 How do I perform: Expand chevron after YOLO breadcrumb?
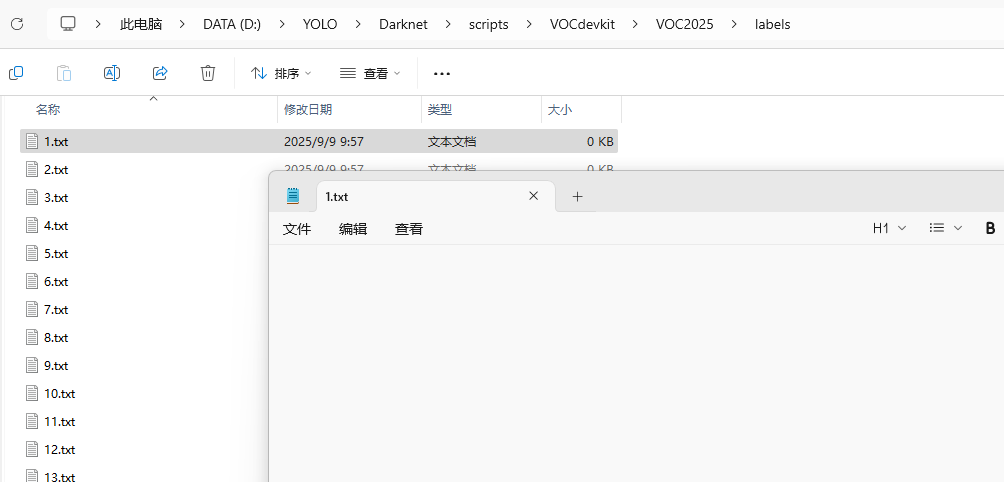pos(358,24)
